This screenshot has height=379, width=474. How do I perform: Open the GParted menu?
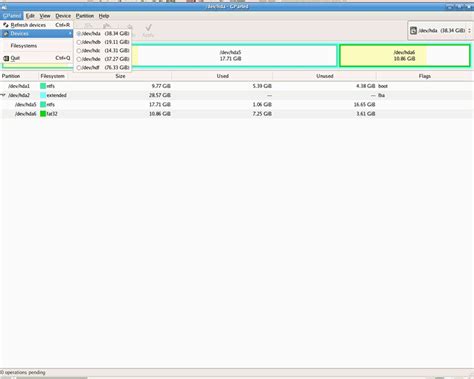12,16
